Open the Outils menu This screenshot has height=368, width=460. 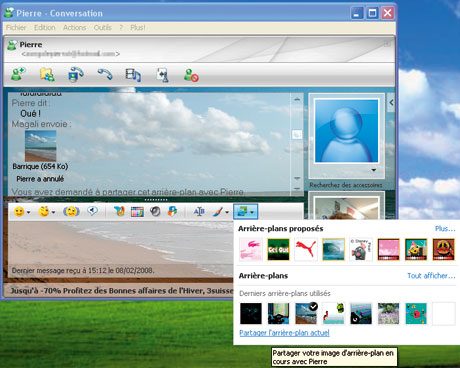point(103,28)
